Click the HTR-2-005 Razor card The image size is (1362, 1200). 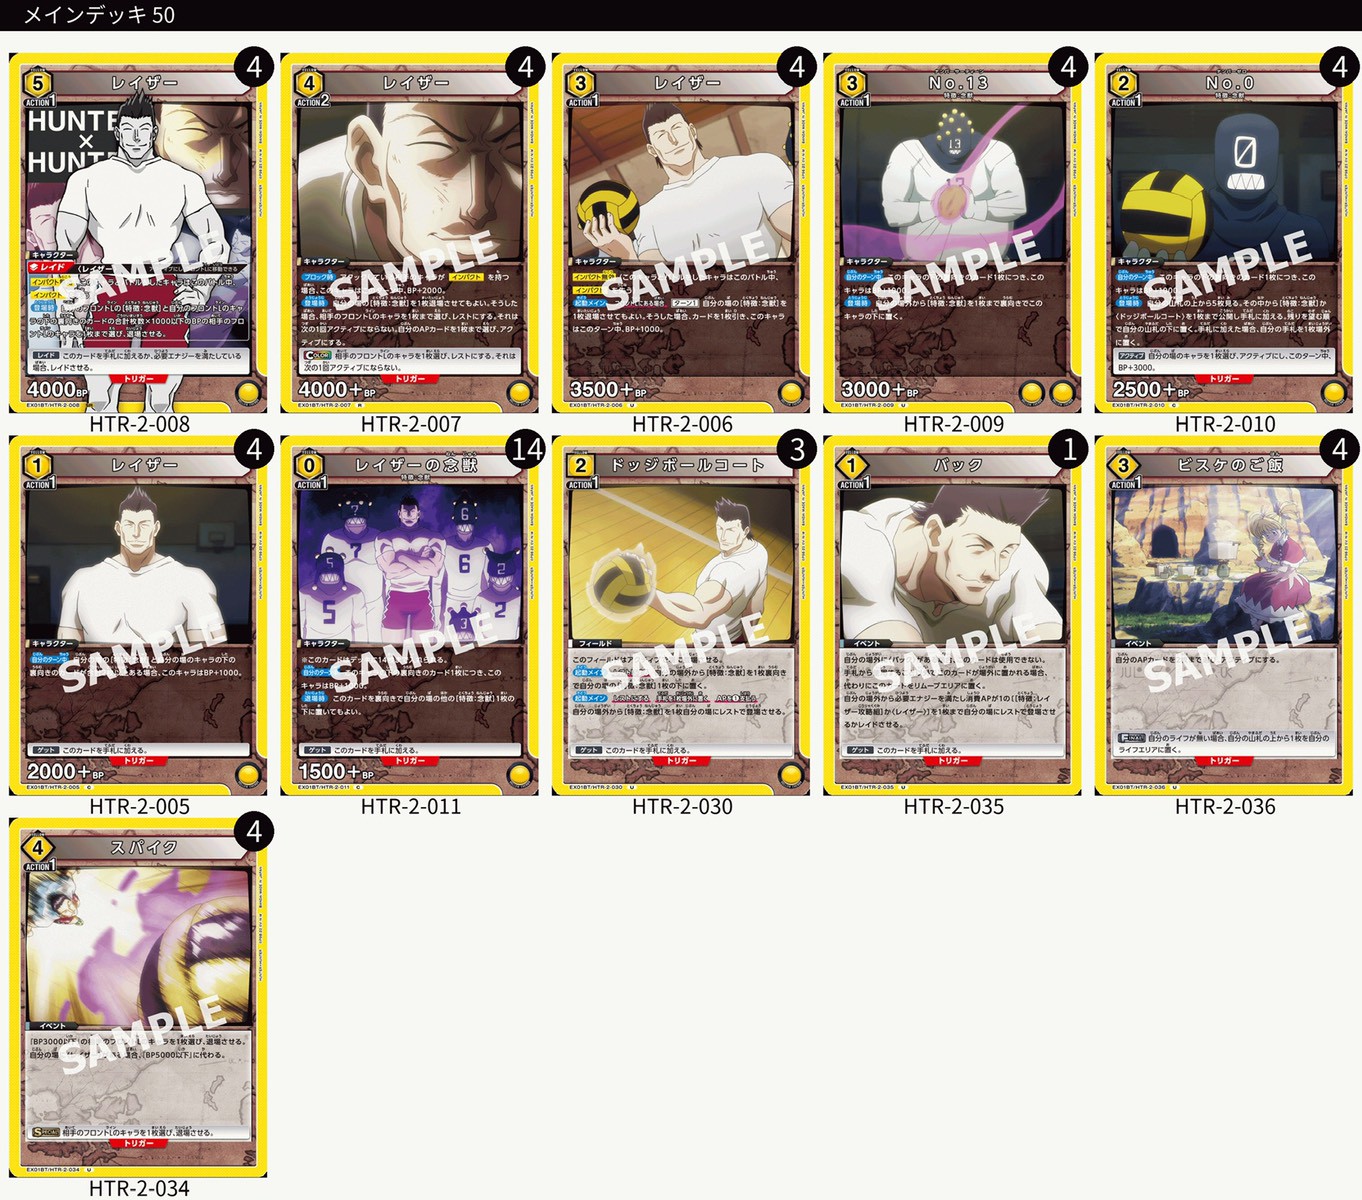(x=139, y=615)
